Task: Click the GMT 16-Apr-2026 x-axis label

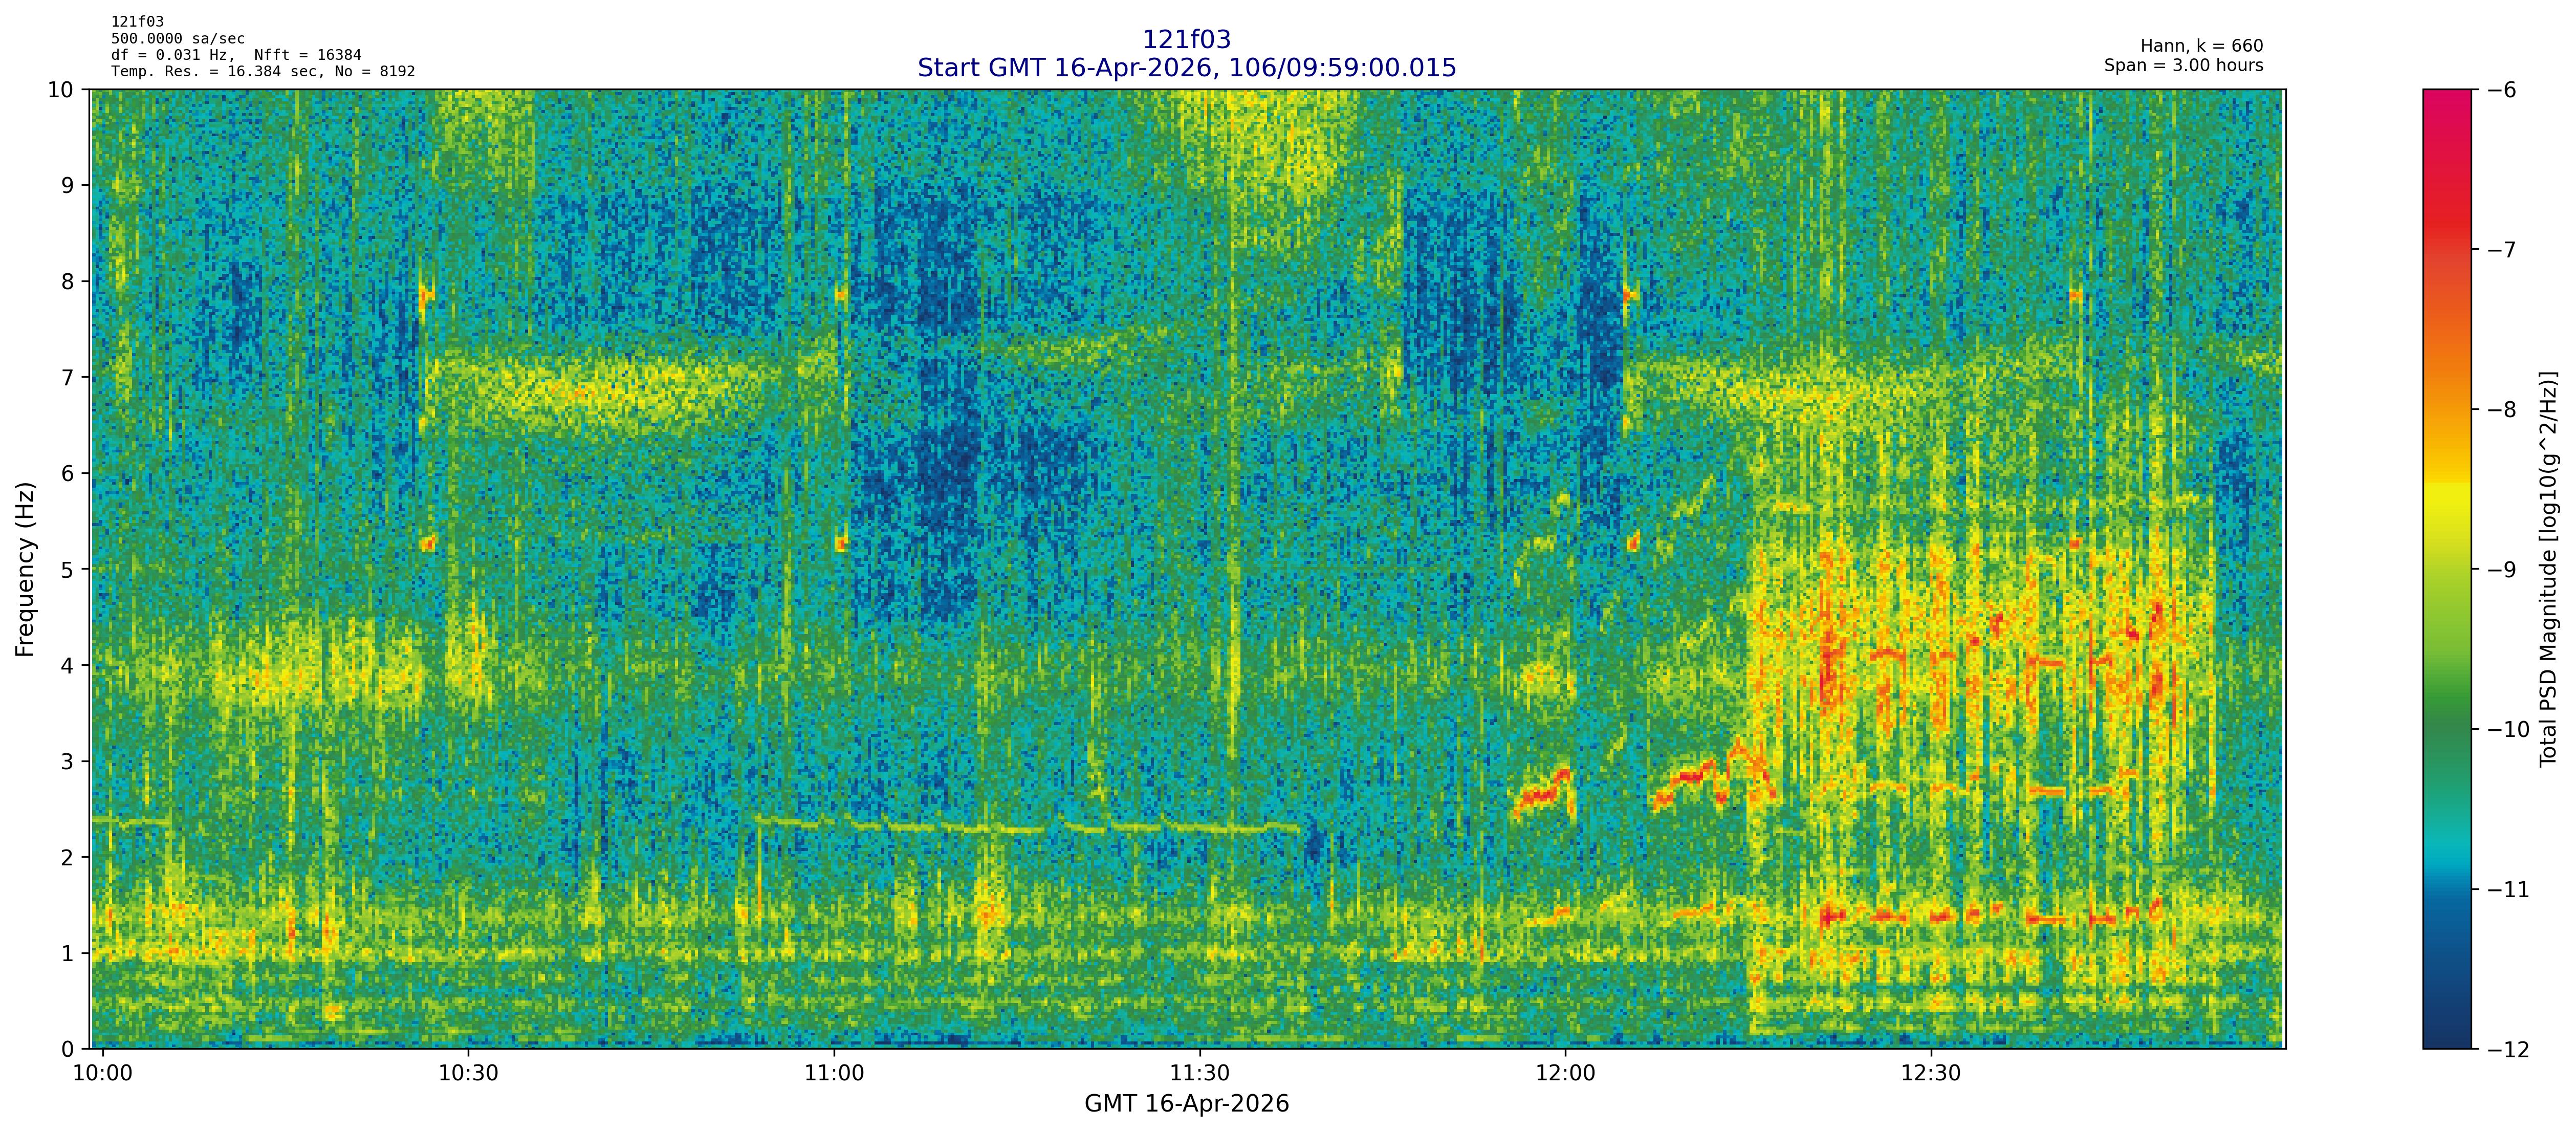Action: tap(1186, 1104)
